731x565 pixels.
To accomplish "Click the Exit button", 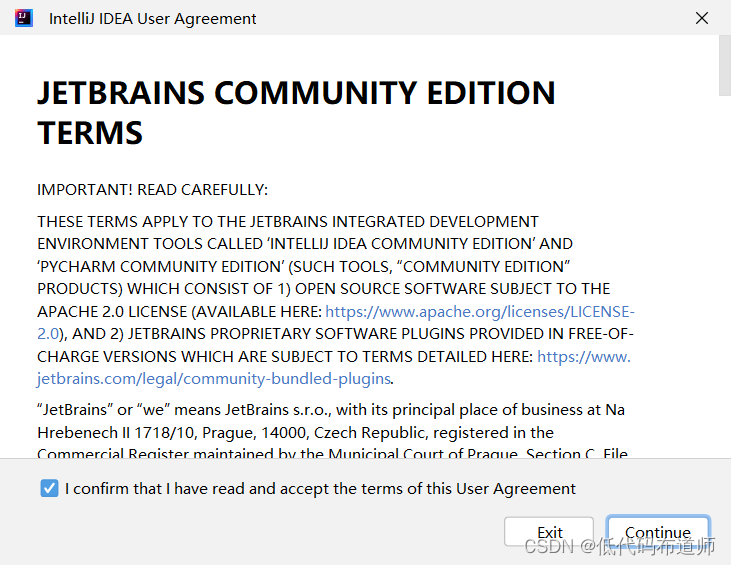I will point(549,531).
